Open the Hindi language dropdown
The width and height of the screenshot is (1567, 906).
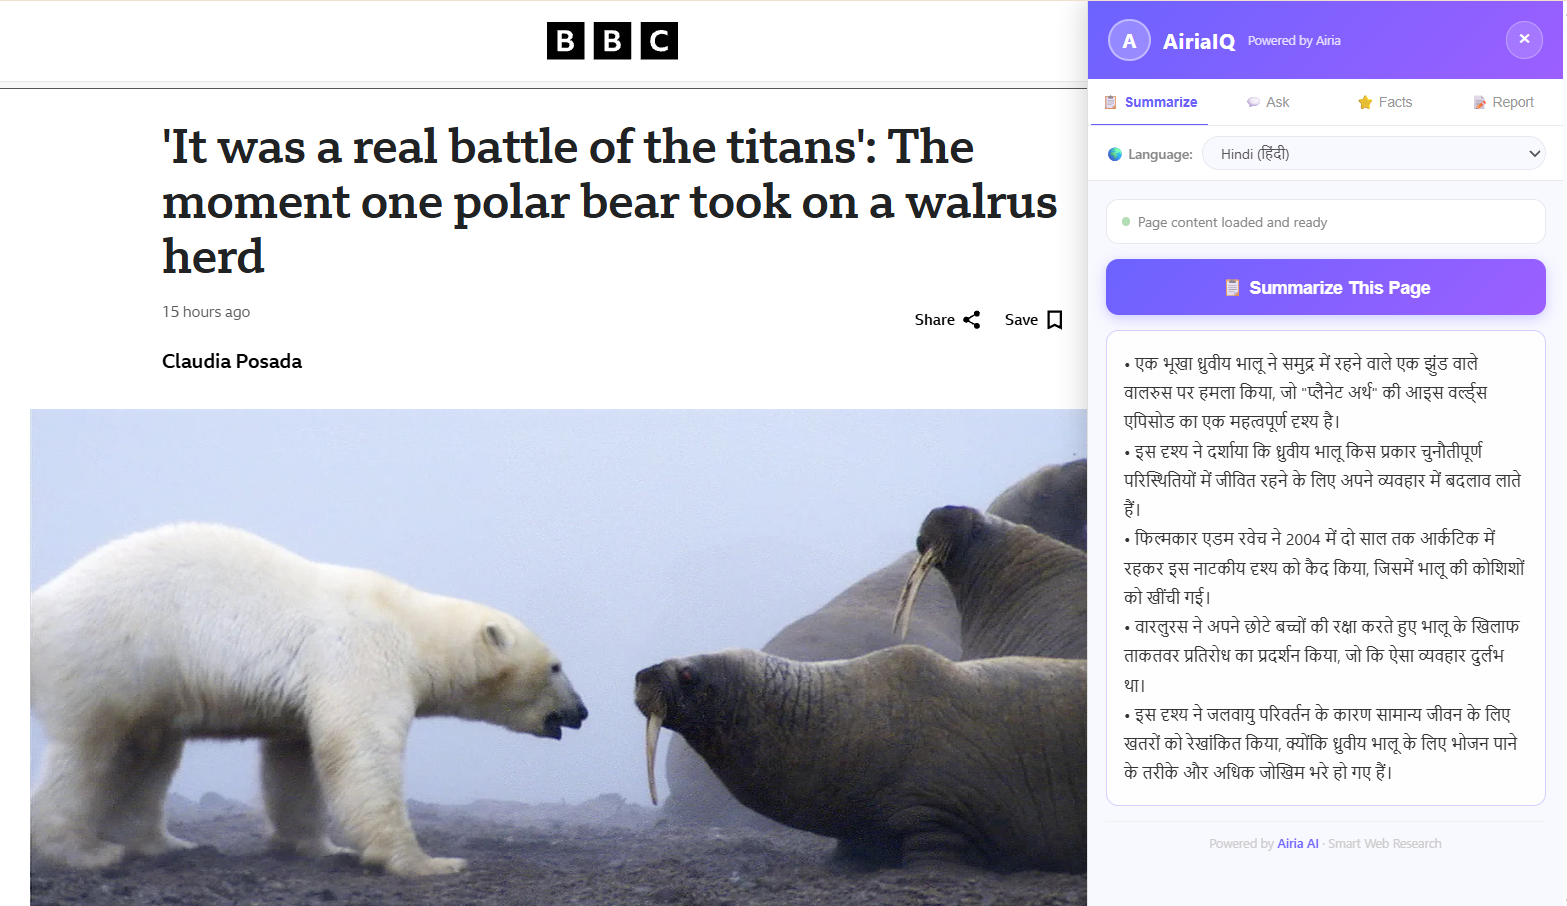coord(1373,154)
